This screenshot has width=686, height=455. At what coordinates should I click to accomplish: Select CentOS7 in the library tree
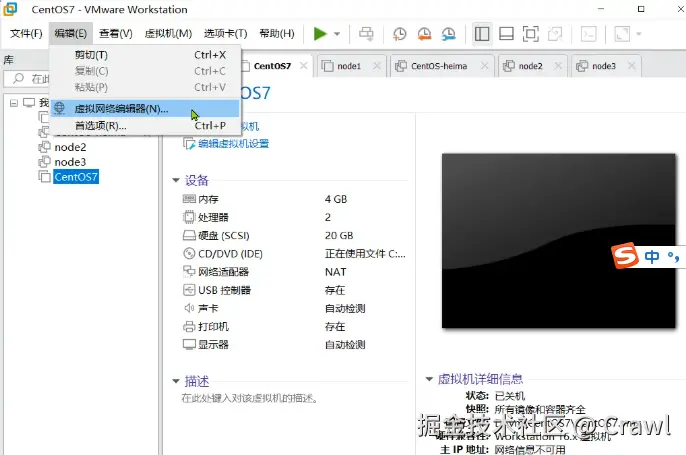point(76,177)
